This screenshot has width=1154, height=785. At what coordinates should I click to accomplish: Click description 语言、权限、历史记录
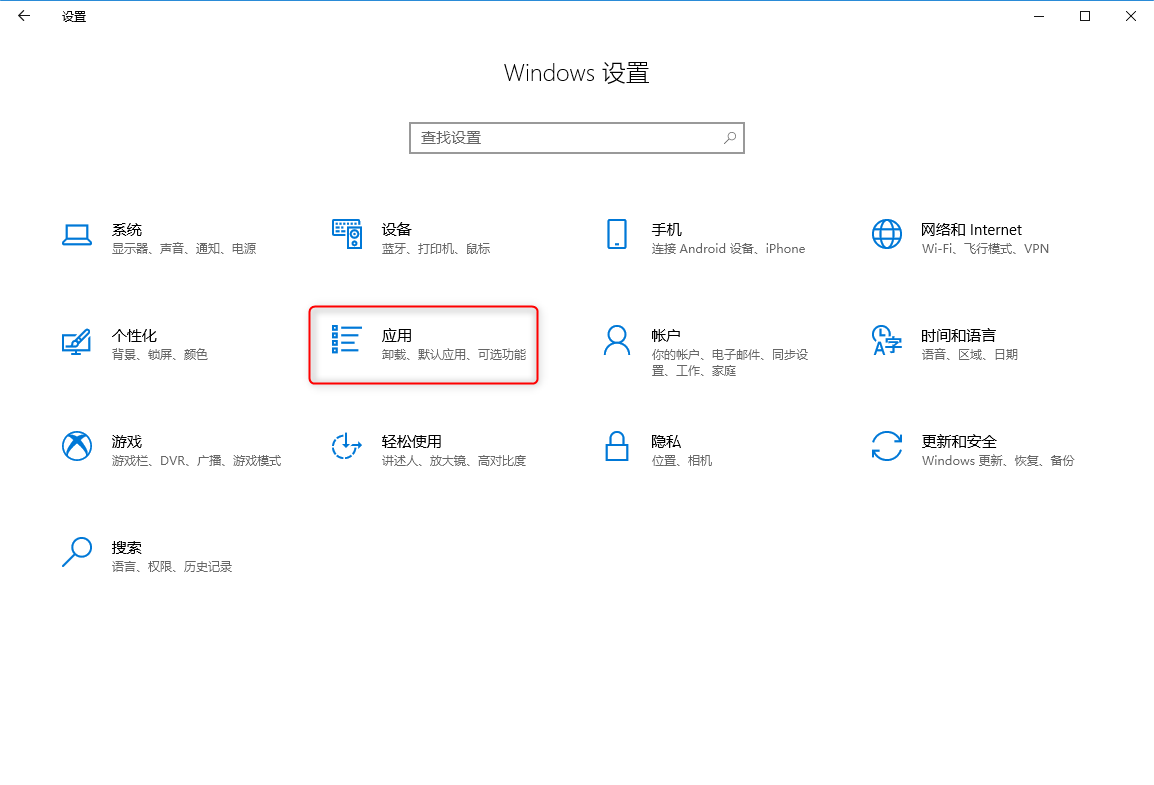pos(172,566)
